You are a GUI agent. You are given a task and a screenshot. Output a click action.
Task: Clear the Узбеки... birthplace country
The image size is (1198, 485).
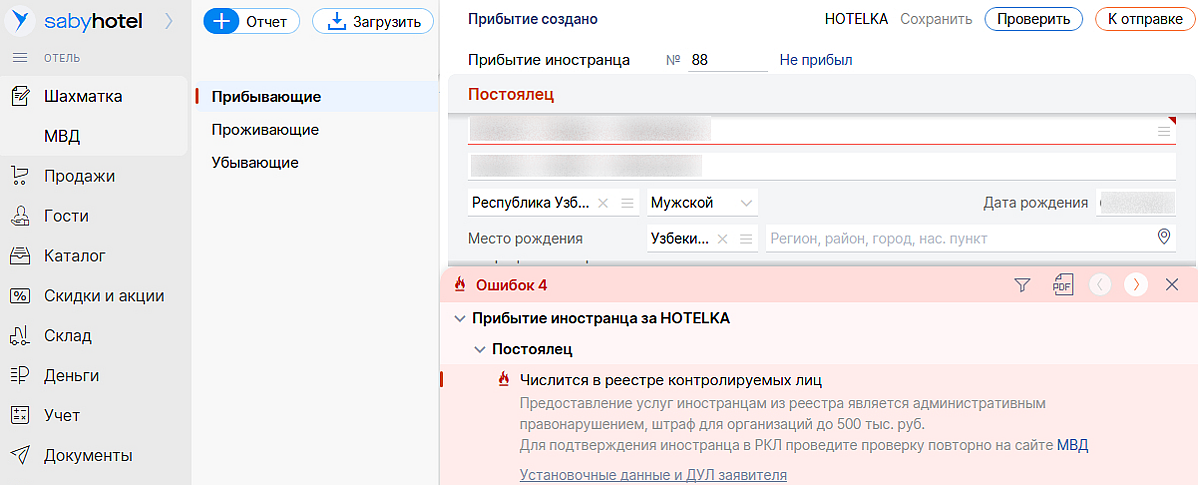click(x=723, y=239)
